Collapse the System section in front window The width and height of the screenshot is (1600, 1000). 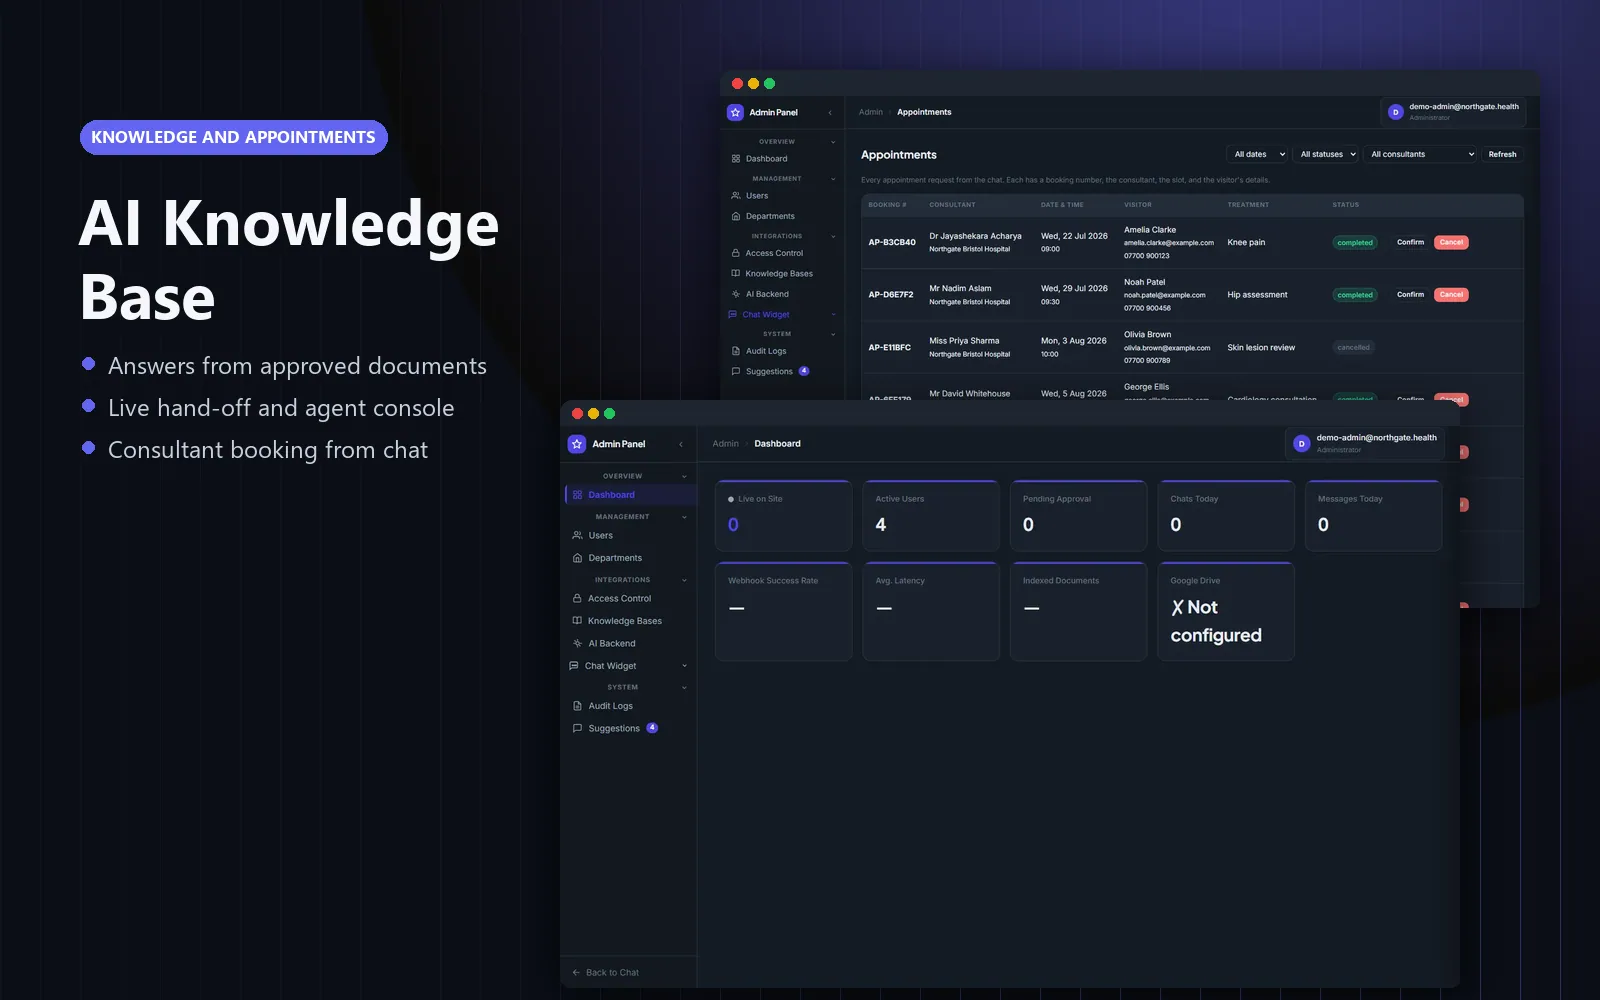pyautogui.click(x=684, y=687)
